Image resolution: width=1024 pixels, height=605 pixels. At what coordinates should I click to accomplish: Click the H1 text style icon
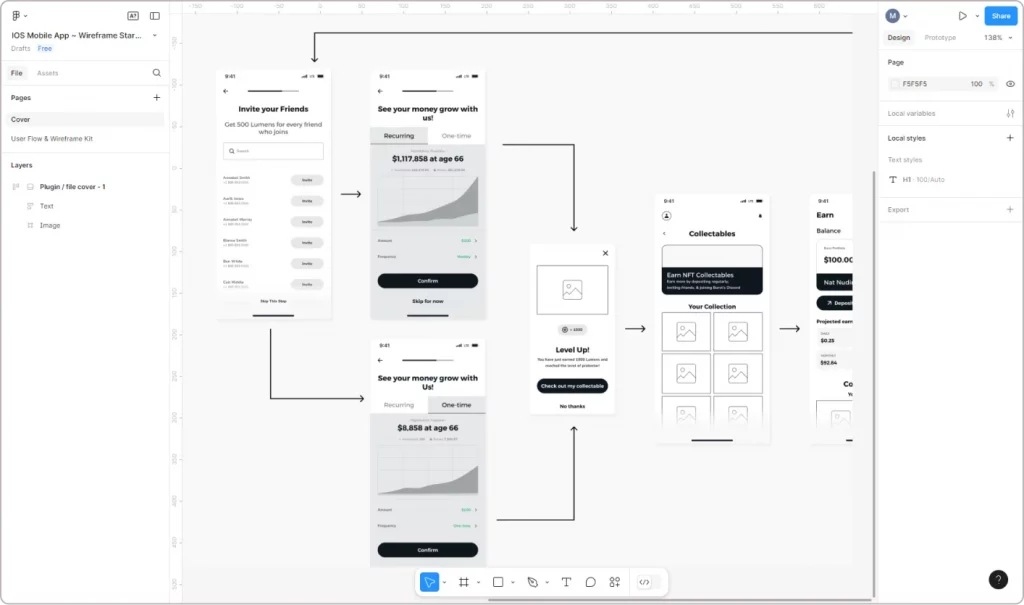(x=893, y=180)
